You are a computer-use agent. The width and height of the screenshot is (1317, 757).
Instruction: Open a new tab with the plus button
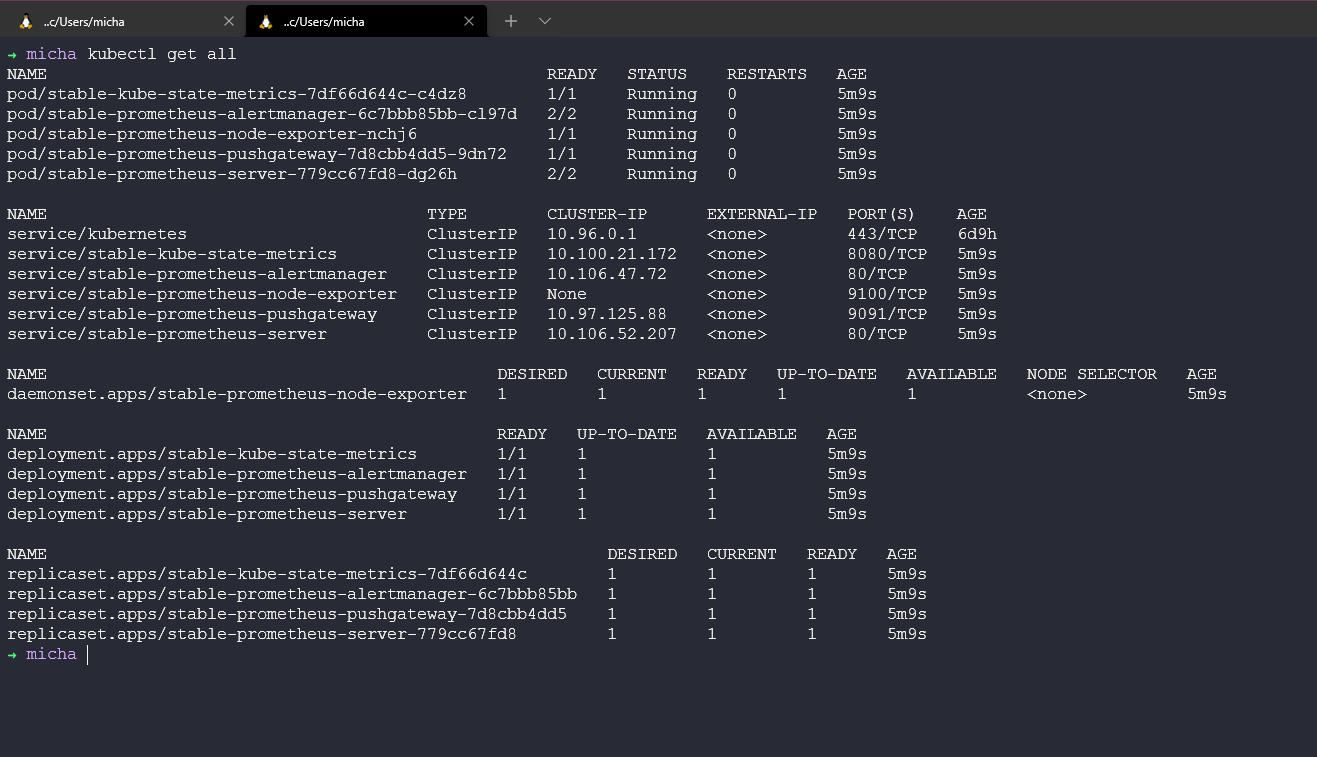511,21
